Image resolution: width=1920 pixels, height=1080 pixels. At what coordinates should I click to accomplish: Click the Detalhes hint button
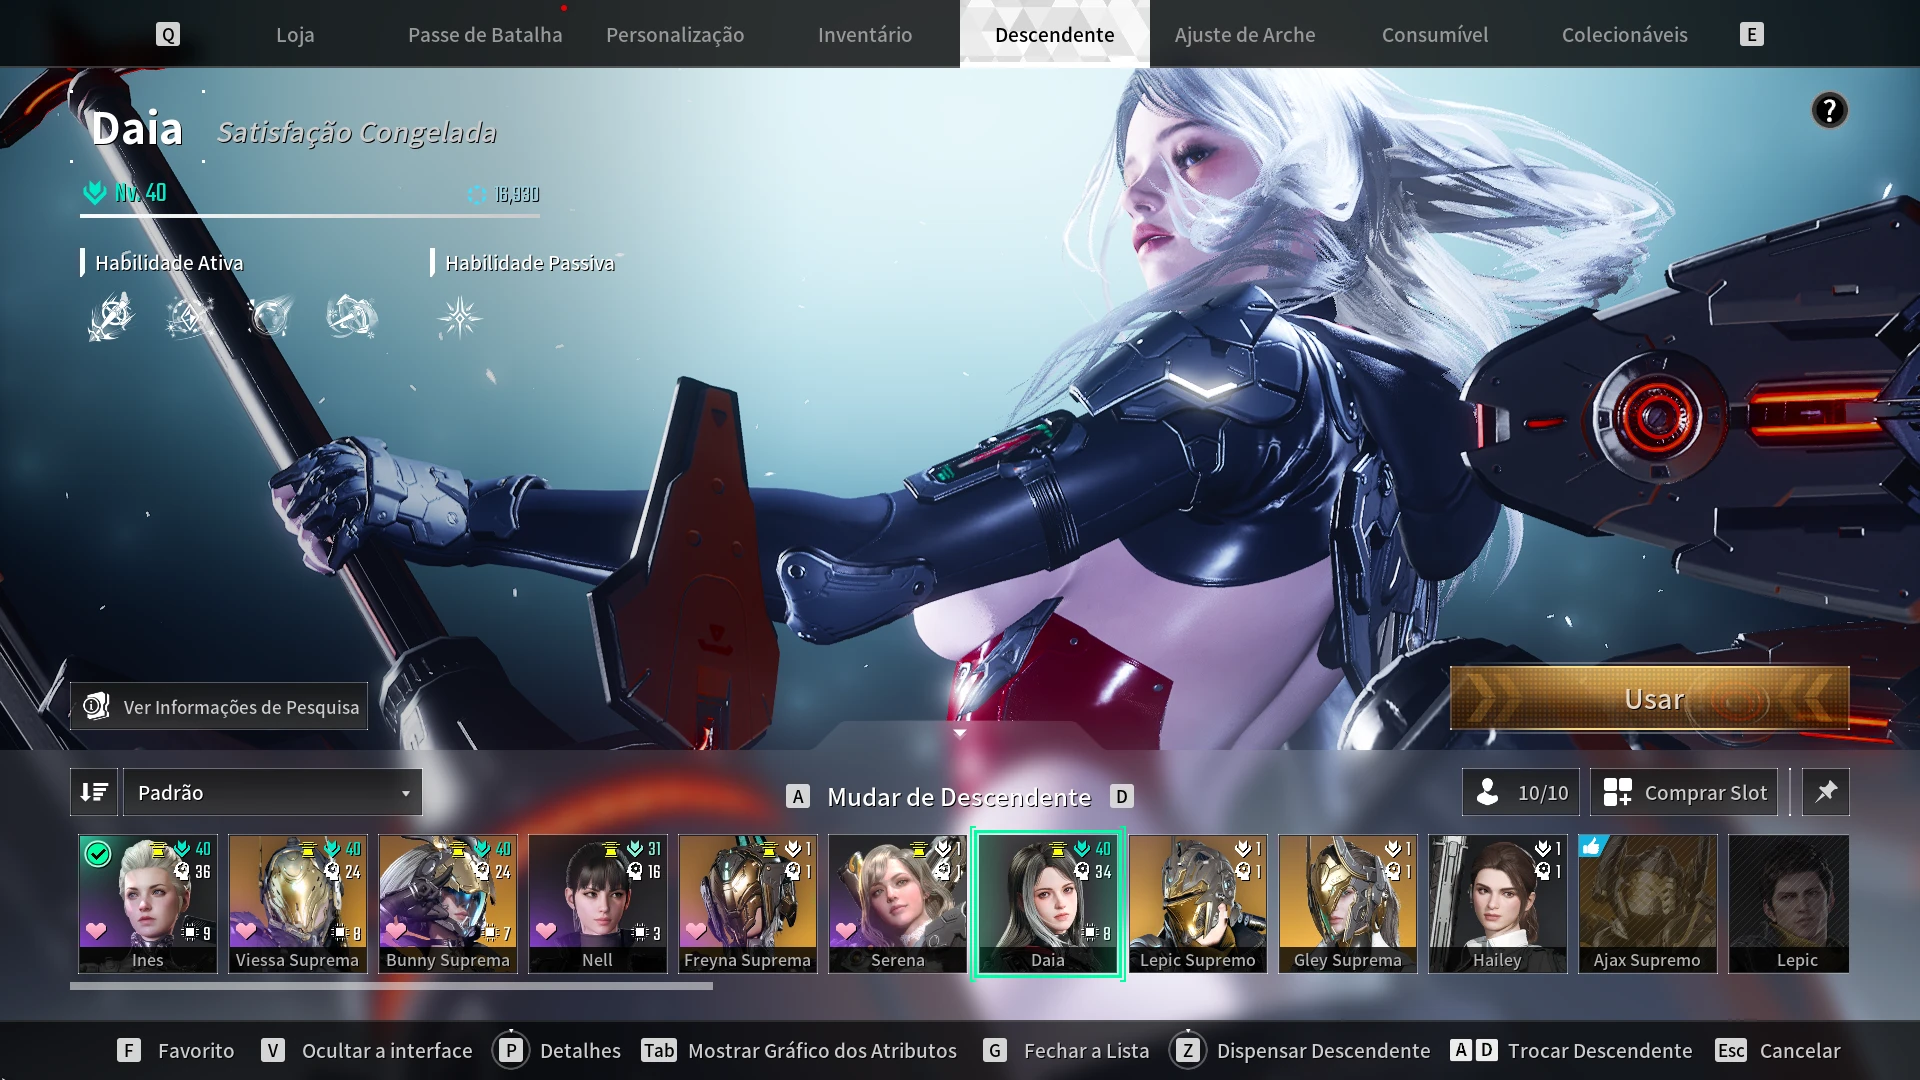tap(558, 1050)
